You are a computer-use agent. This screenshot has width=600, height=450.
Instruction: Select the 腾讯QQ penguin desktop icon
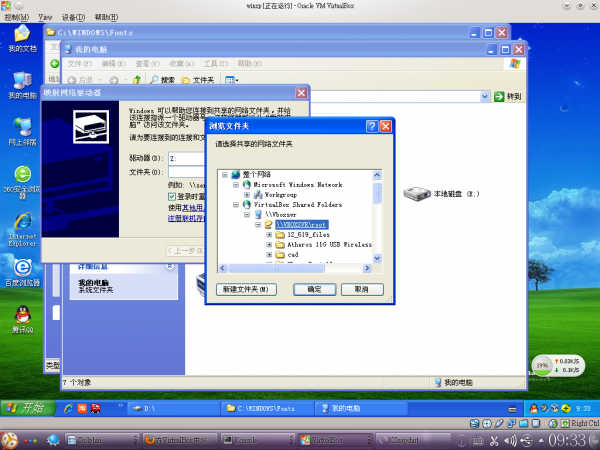point(22,320)
